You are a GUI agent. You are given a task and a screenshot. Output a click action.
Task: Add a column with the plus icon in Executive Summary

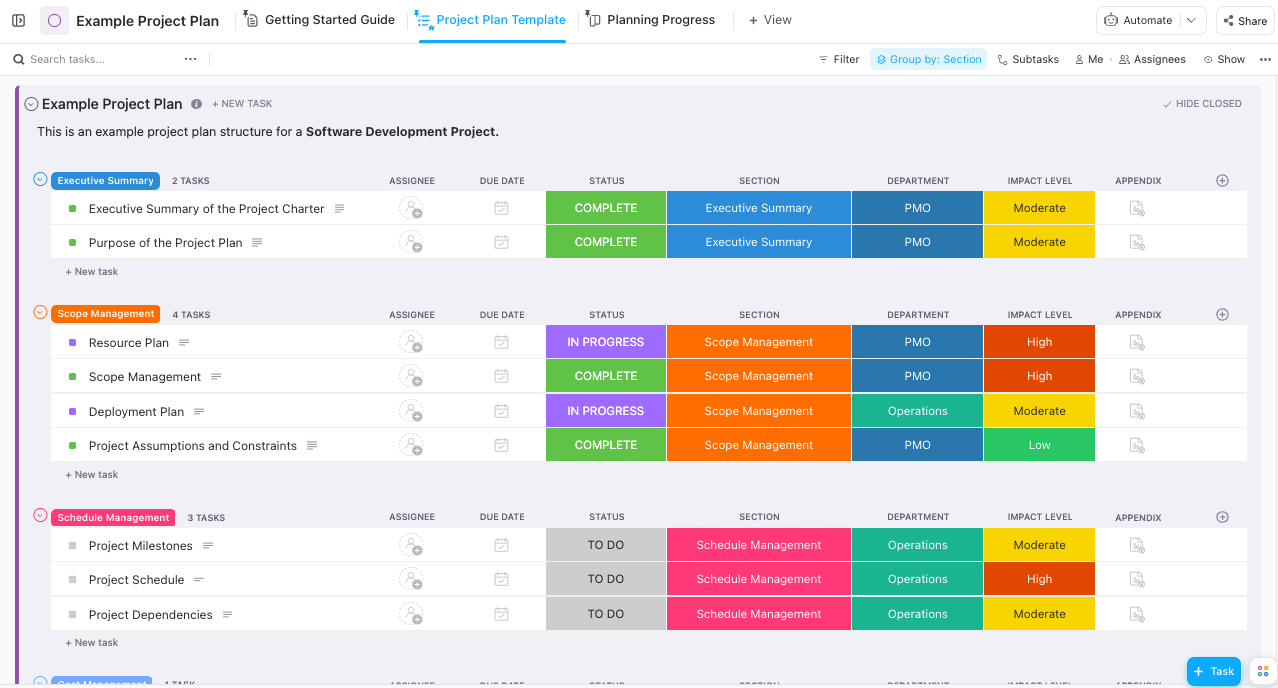point(1222,181)
